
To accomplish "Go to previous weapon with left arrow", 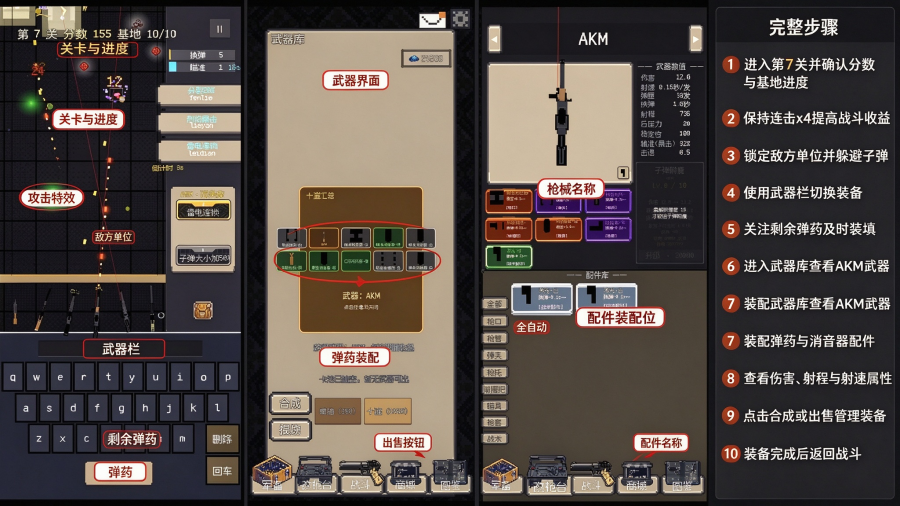I will (494, 39).
